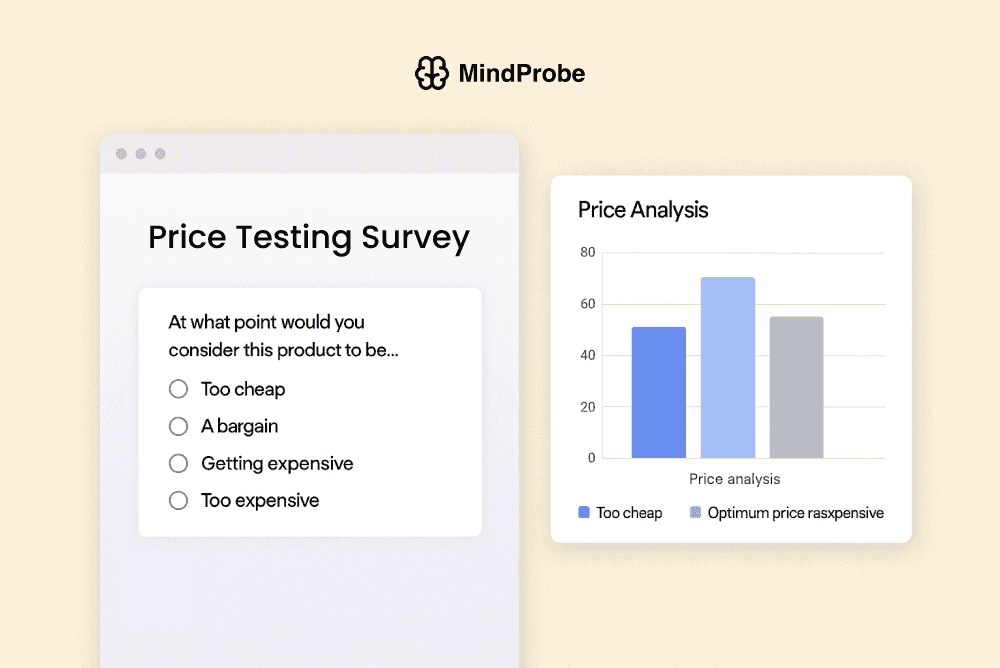
Task: Click the 'MindProbe' brand name text
Action: pos(521,73)
